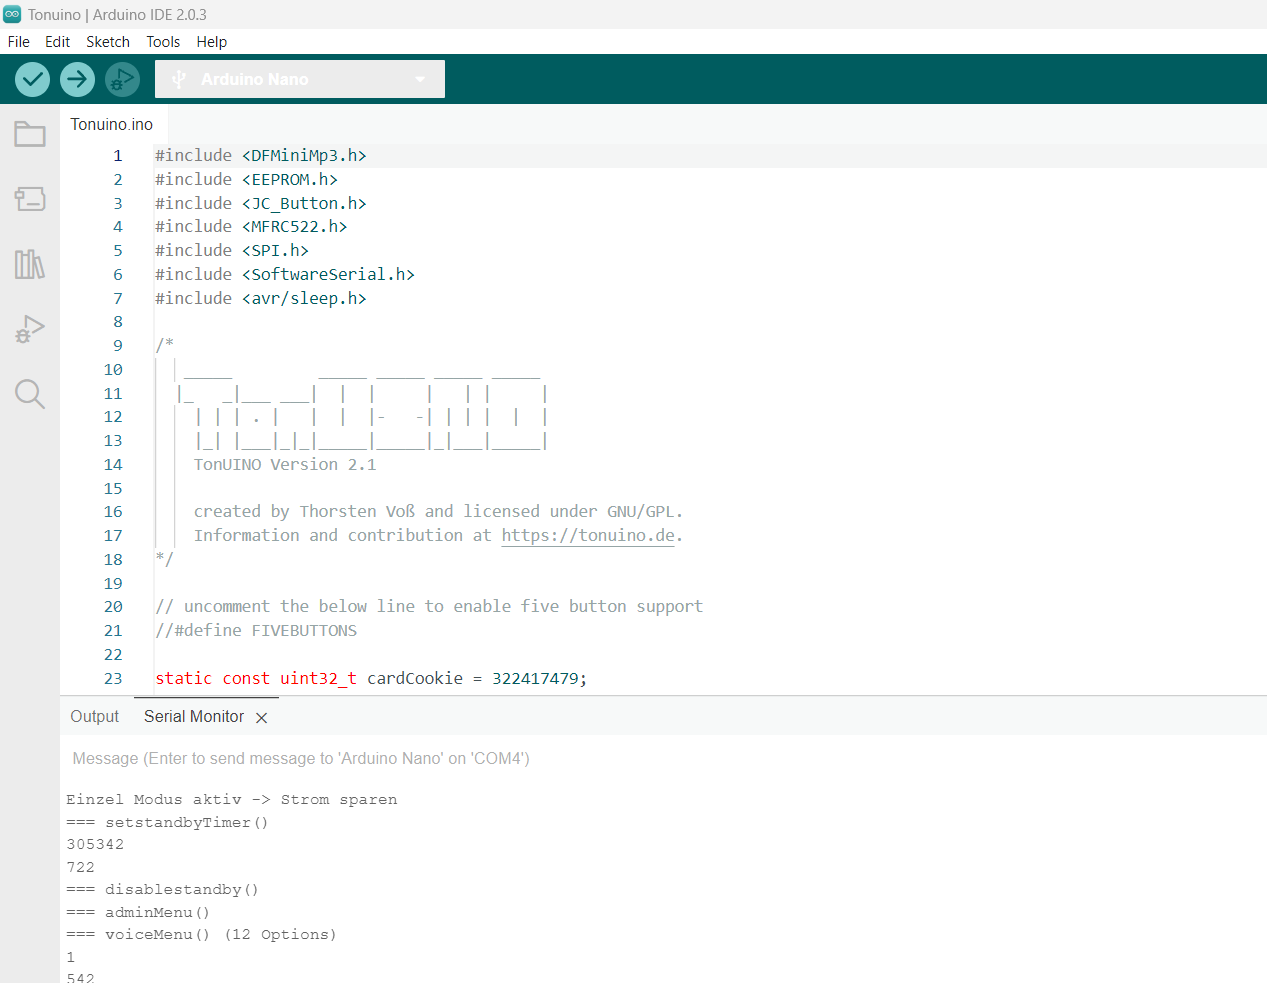Switch to the Output tab

click(x=95, y=717)
